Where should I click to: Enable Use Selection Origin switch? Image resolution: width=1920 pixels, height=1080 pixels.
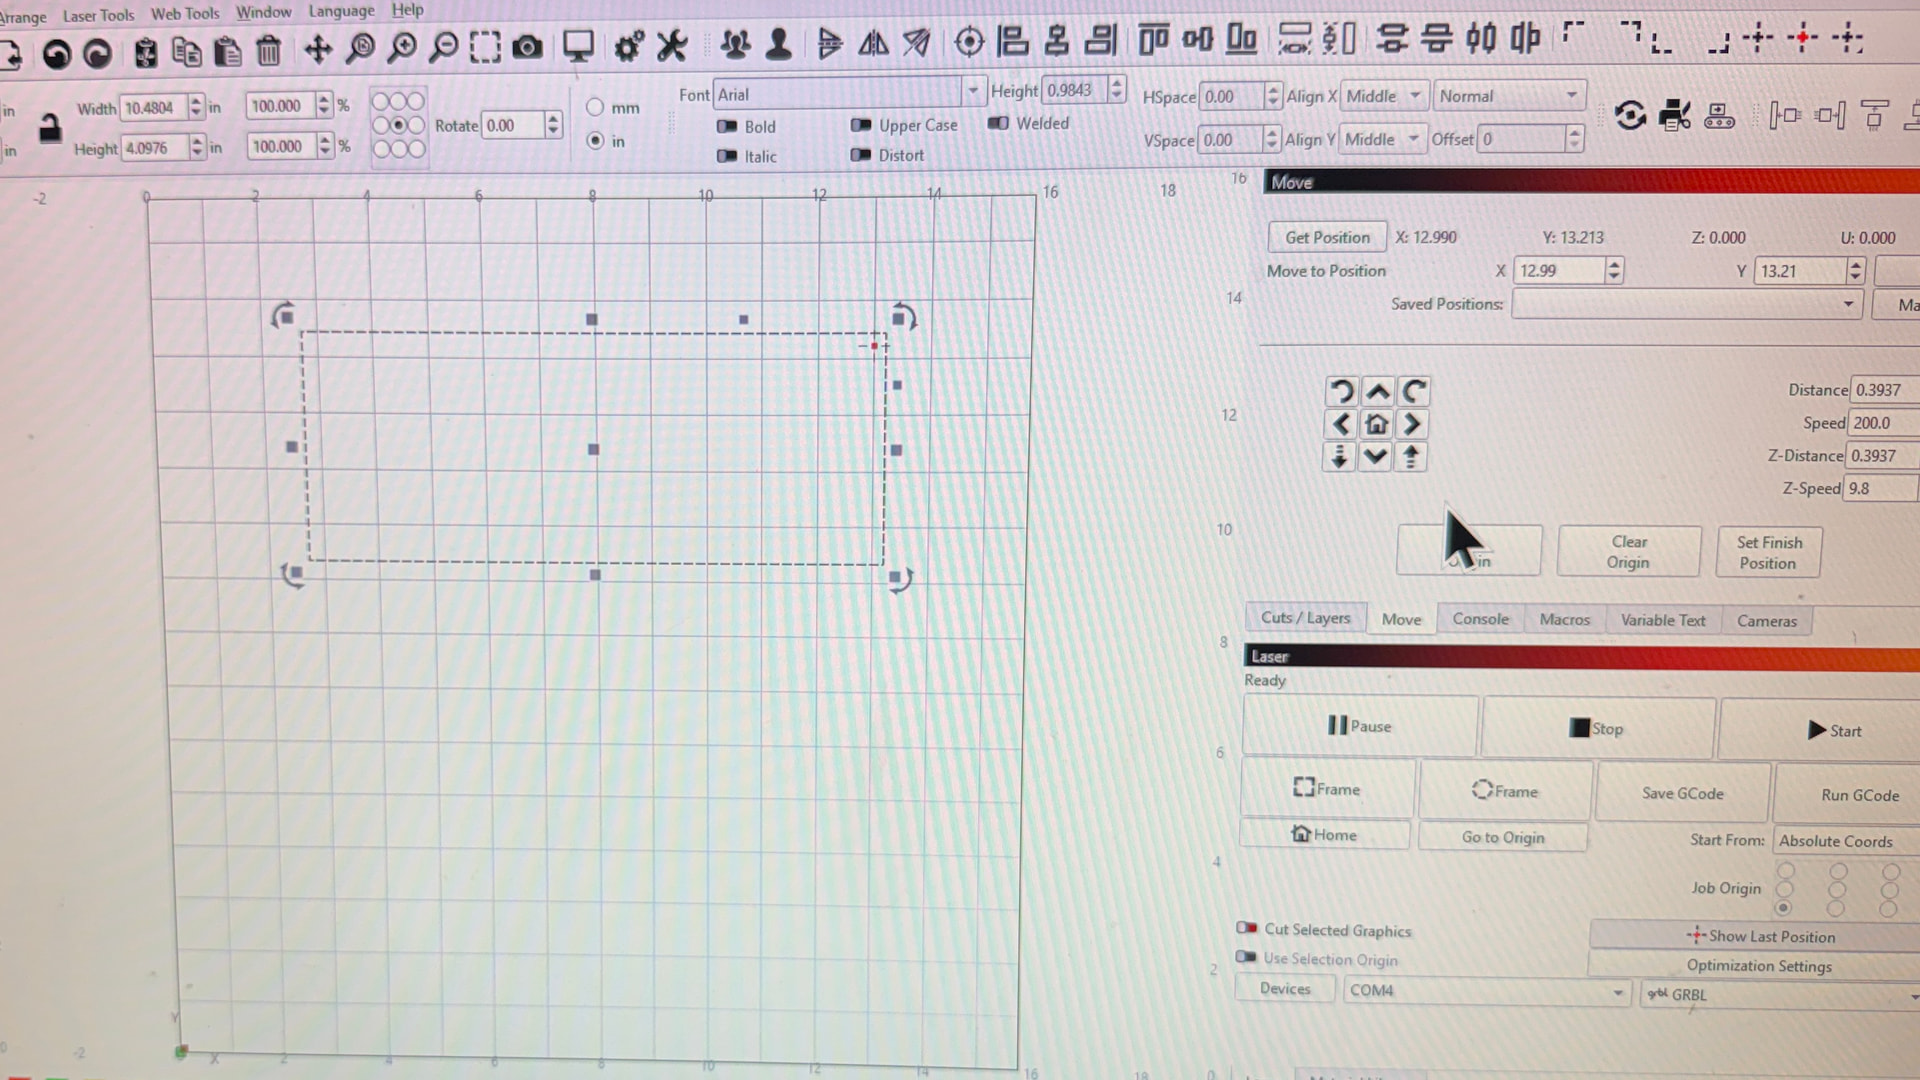[1246, 957]
